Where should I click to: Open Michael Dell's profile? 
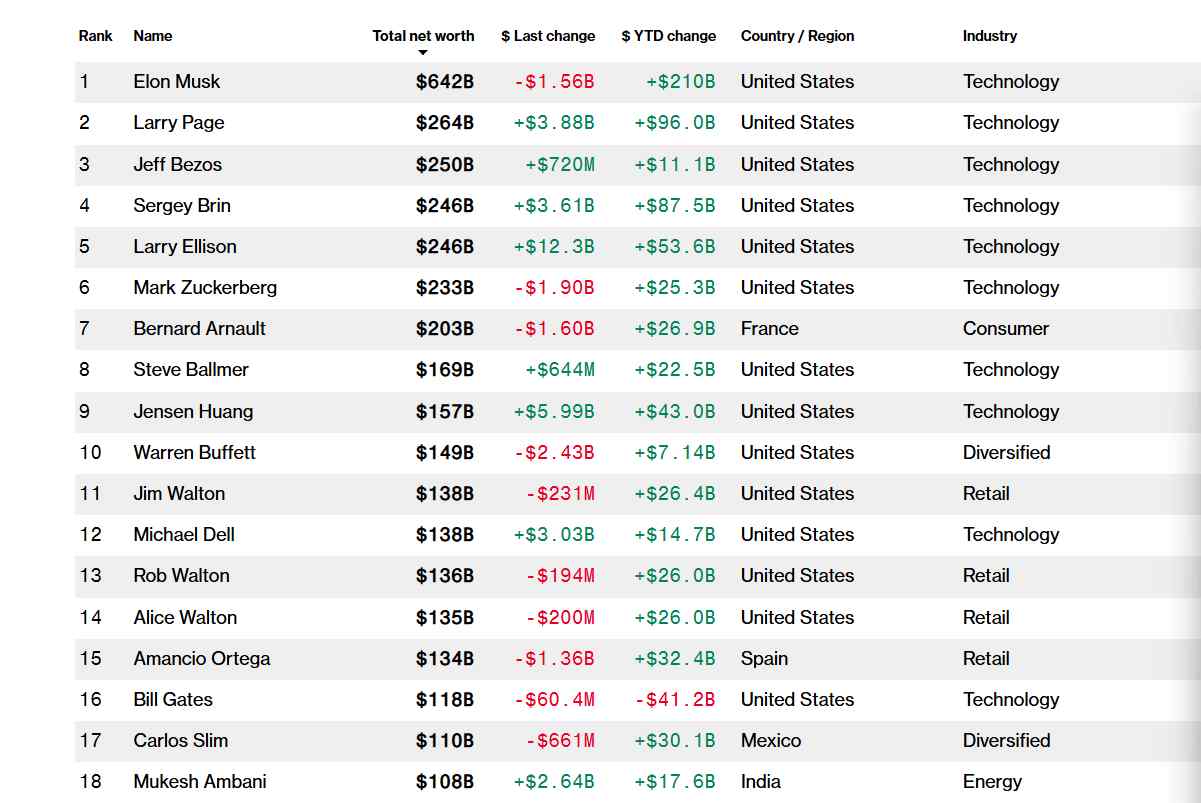pos(184,534)
